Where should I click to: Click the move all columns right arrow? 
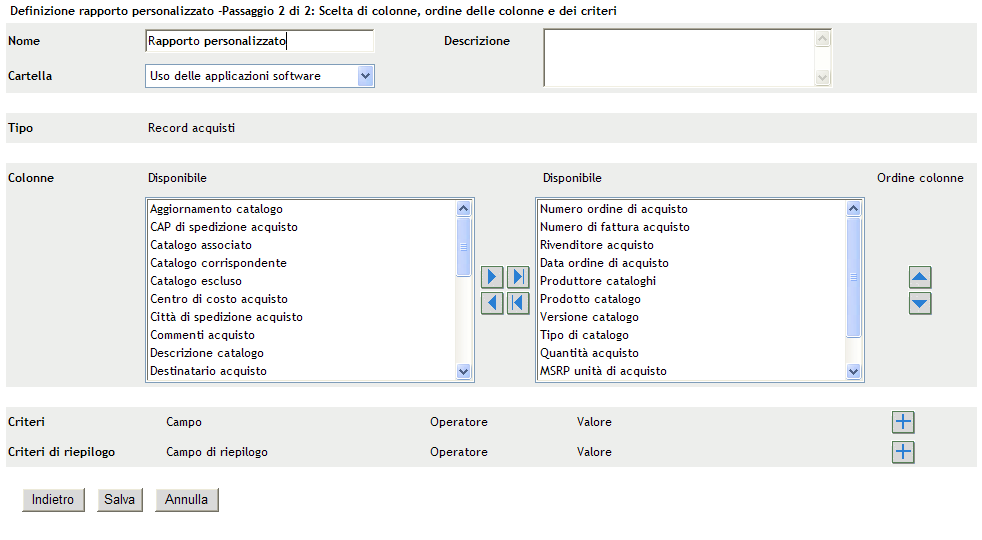518,277
